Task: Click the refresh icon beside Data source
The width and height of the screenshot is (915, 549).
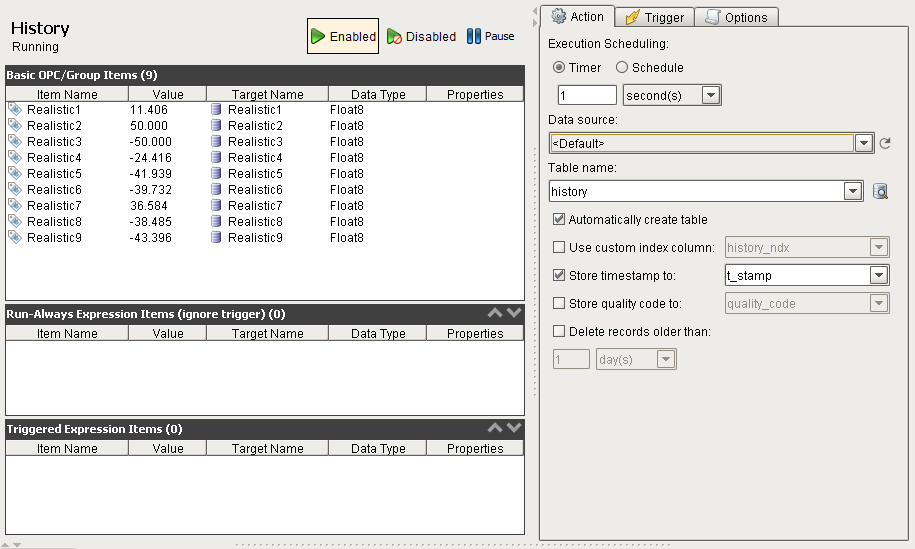Action: [x=885, y=144]
